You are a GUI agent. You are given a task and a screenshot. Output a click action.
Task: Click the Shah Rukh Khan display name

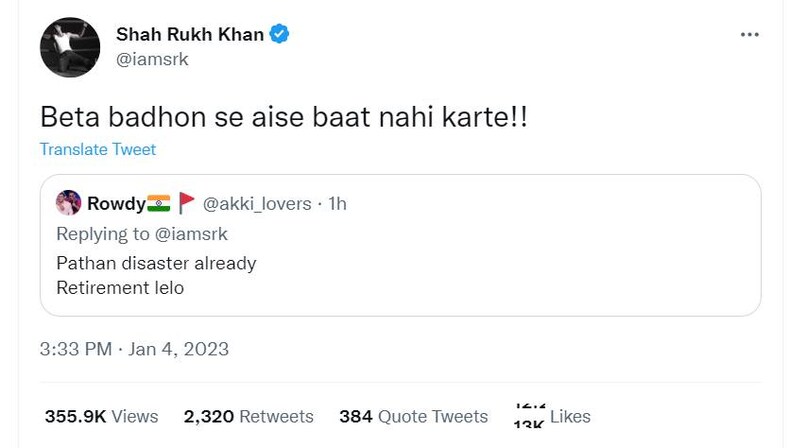click(x=190, y=35)
